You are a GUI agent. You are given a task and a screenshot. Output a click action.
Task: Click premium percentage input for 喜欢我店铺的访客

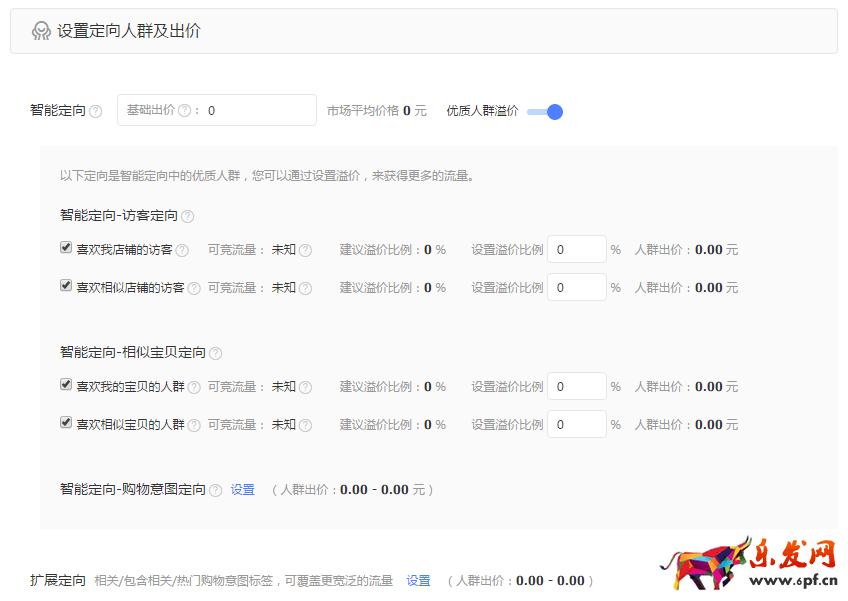click(577, 248)
